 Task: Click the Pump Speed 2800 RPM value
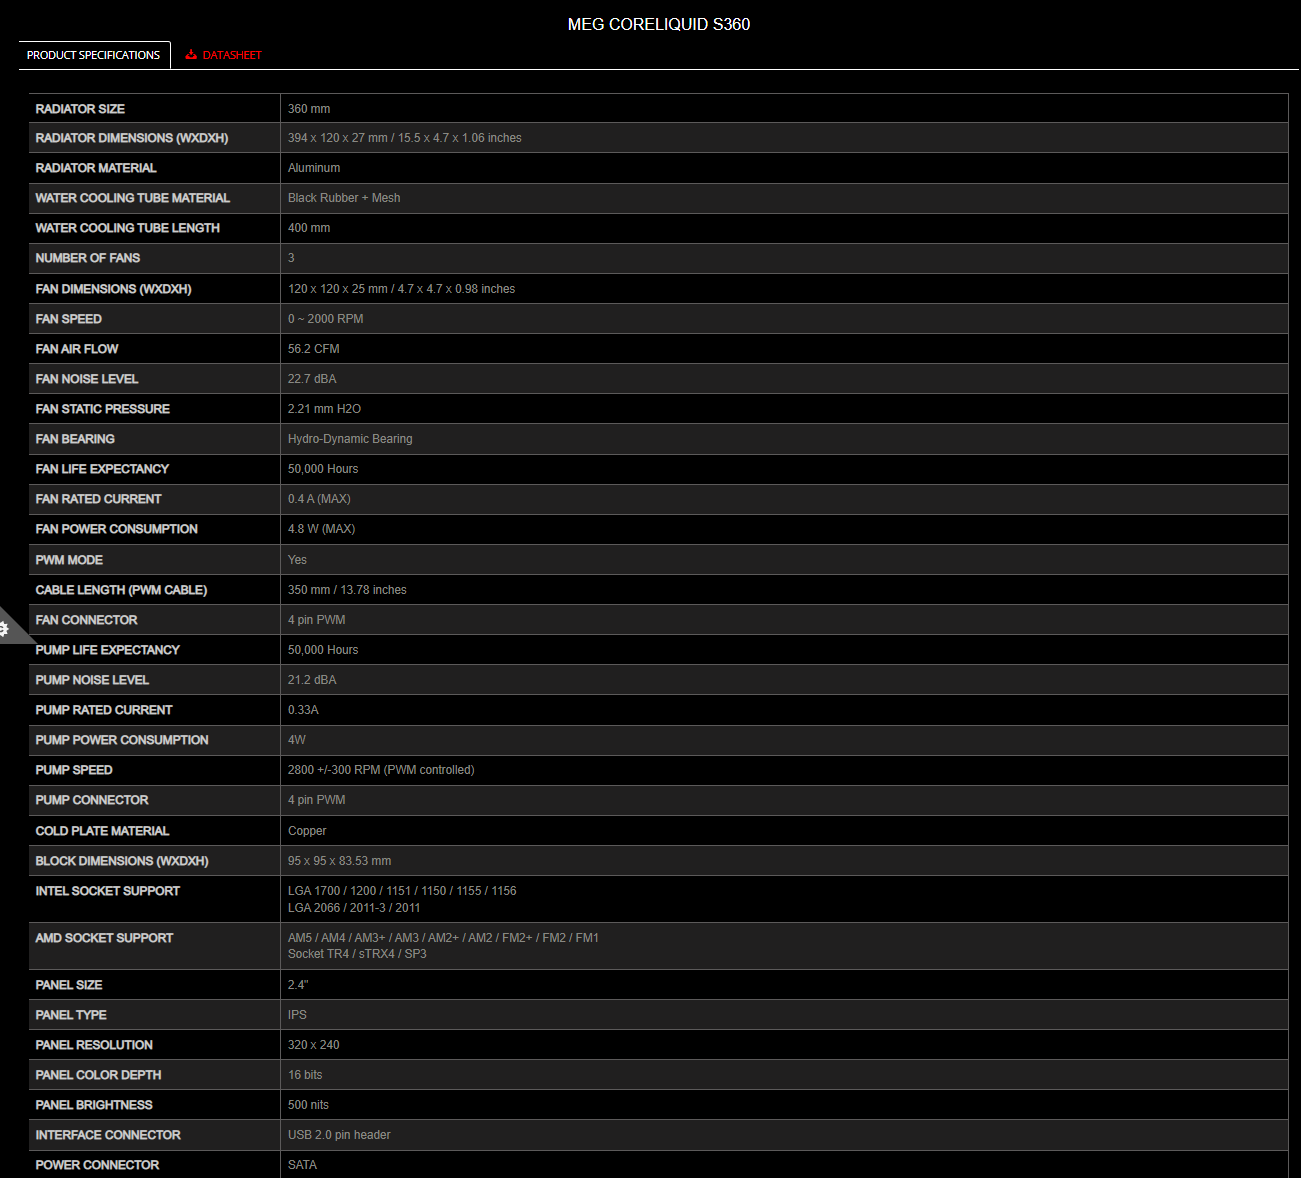coord(381,770)
